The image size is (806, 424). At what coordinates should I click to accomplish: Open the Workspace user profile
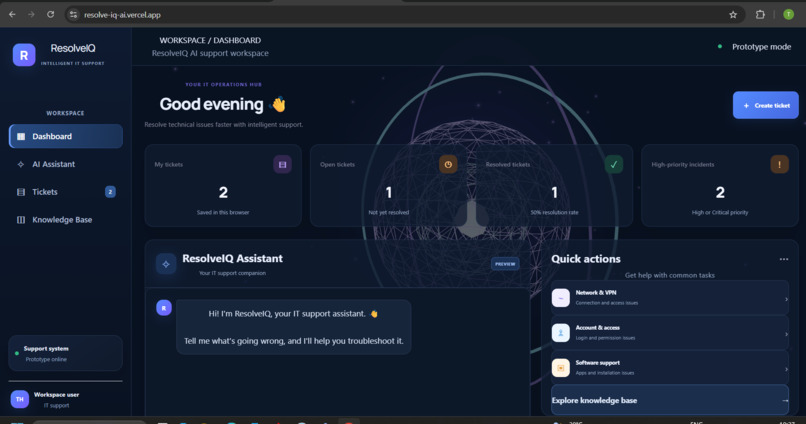pyautogui.click(x=66, y=399)
